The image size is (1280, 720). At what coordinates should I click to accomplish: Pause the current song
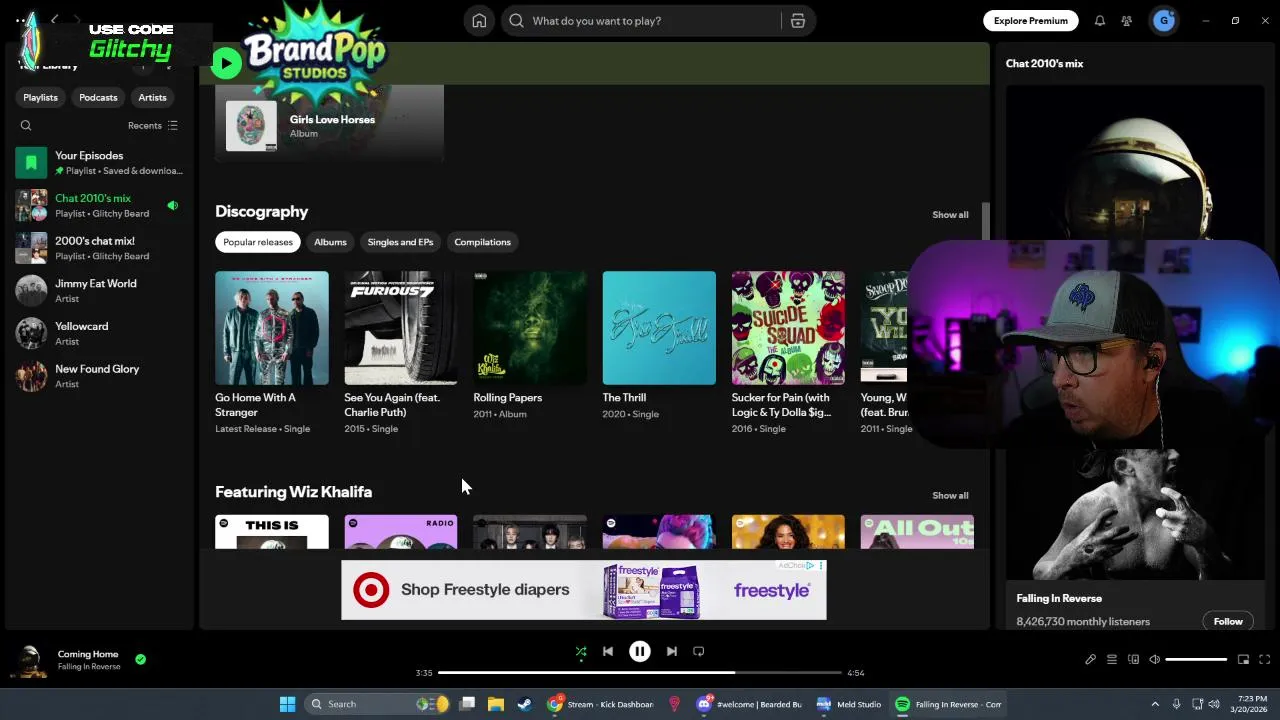[640, 652]
